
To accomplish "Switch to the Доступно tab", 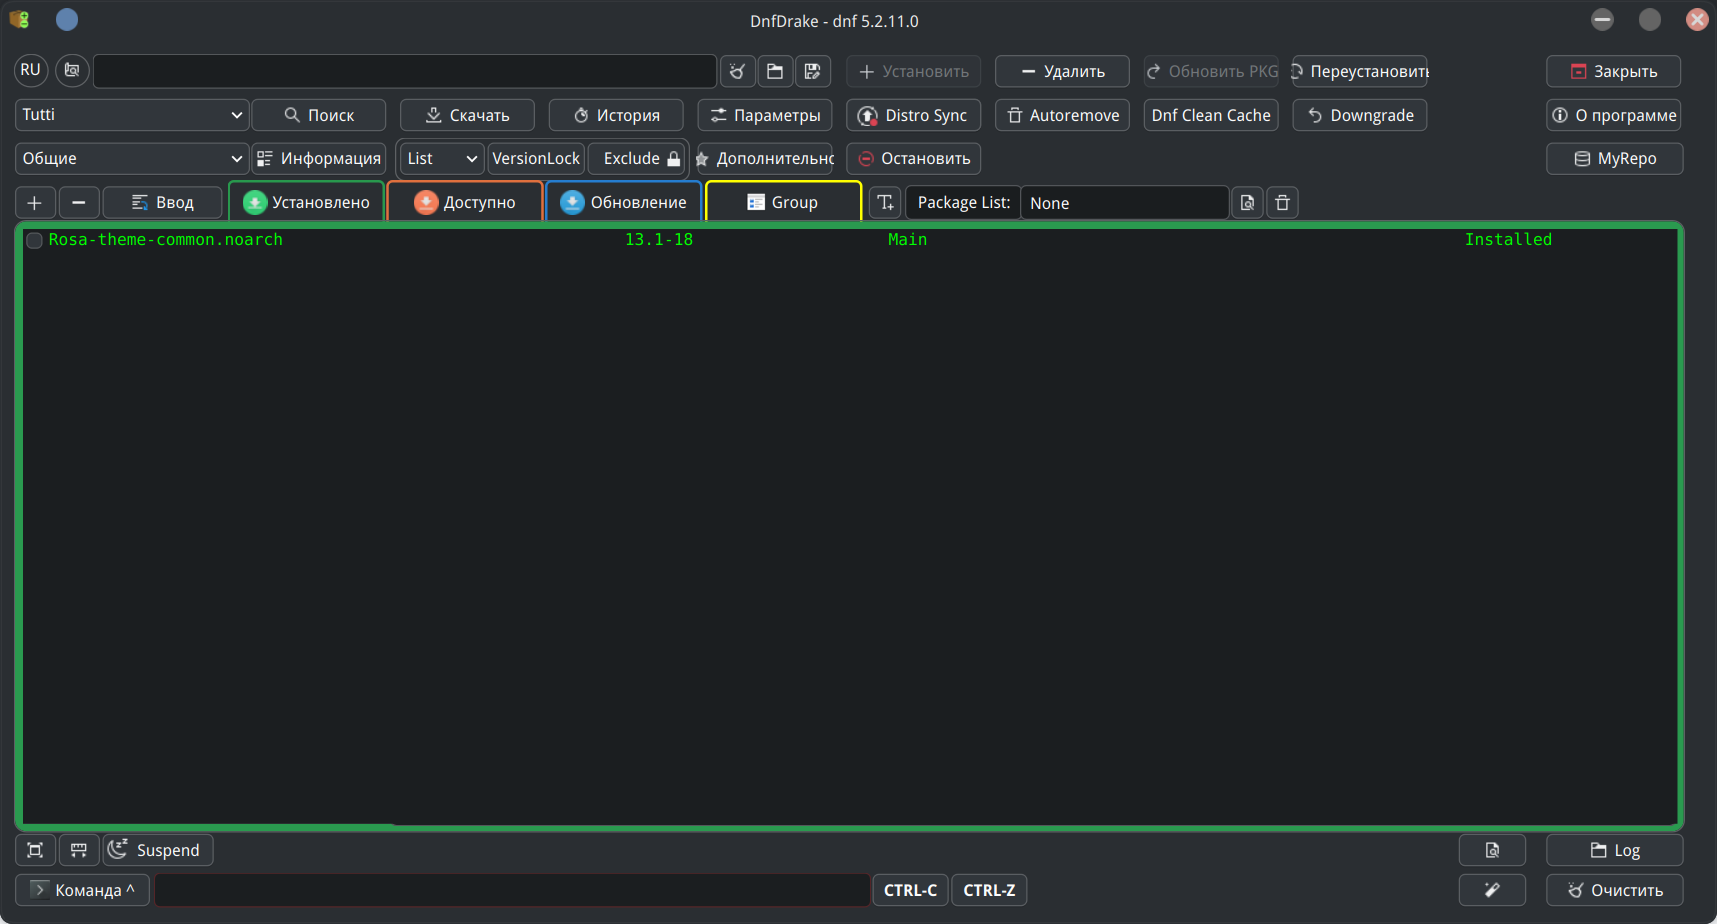I will [x=465, y=202].
